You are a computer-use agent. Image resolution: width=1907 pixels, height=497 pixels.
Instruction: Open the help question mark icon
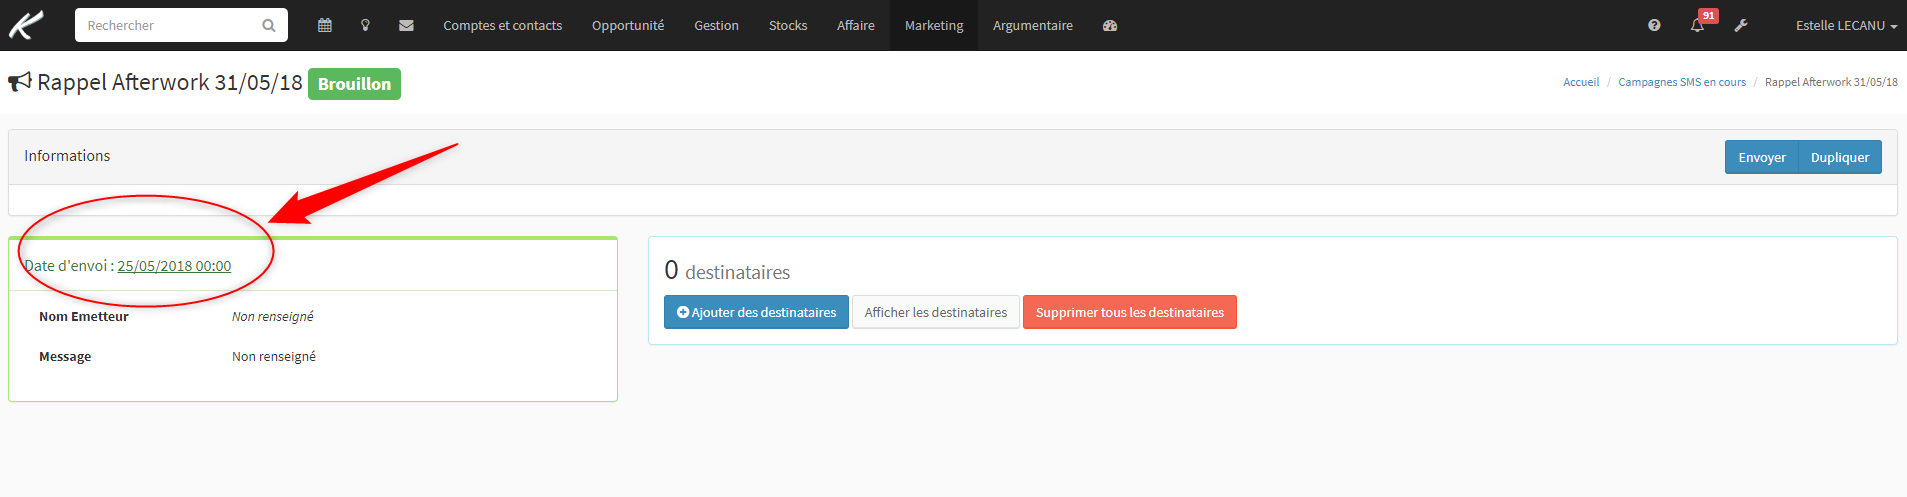(1654, 25)
